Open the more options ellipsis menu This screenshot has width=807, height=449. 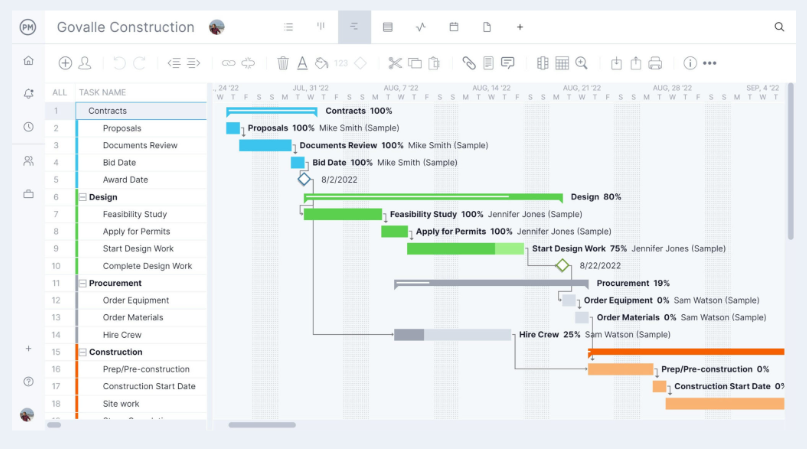tap(710, 63)
